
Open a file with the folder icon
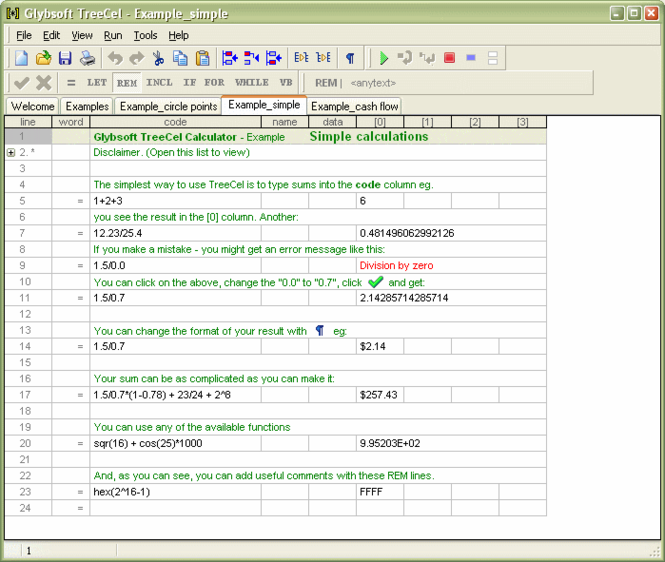tap(43, 58)
